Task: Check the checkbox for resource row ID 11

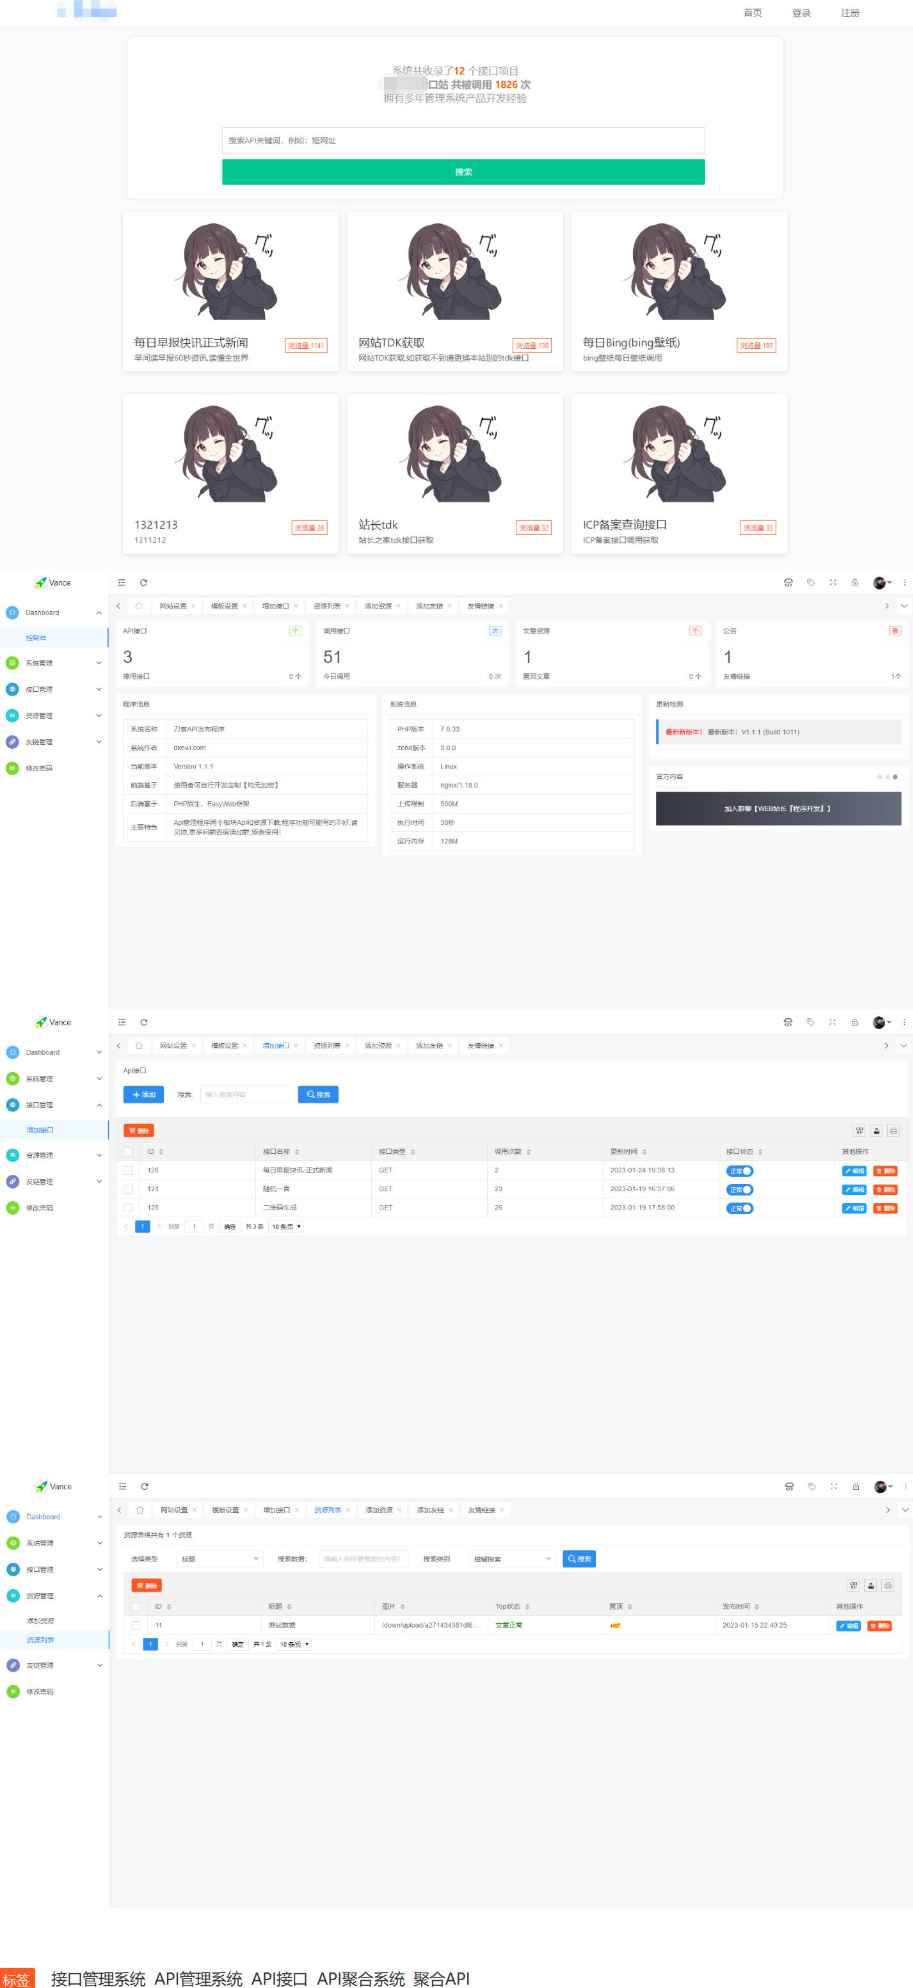Action: click(136, 1626)
